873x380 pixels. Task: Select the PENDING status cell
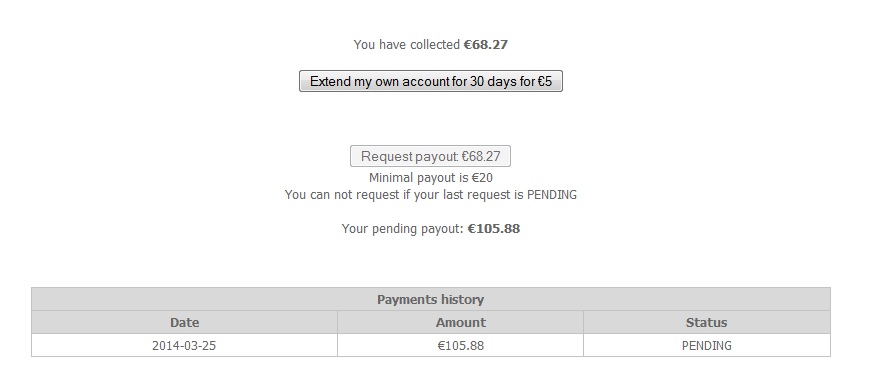click(707, 346)
